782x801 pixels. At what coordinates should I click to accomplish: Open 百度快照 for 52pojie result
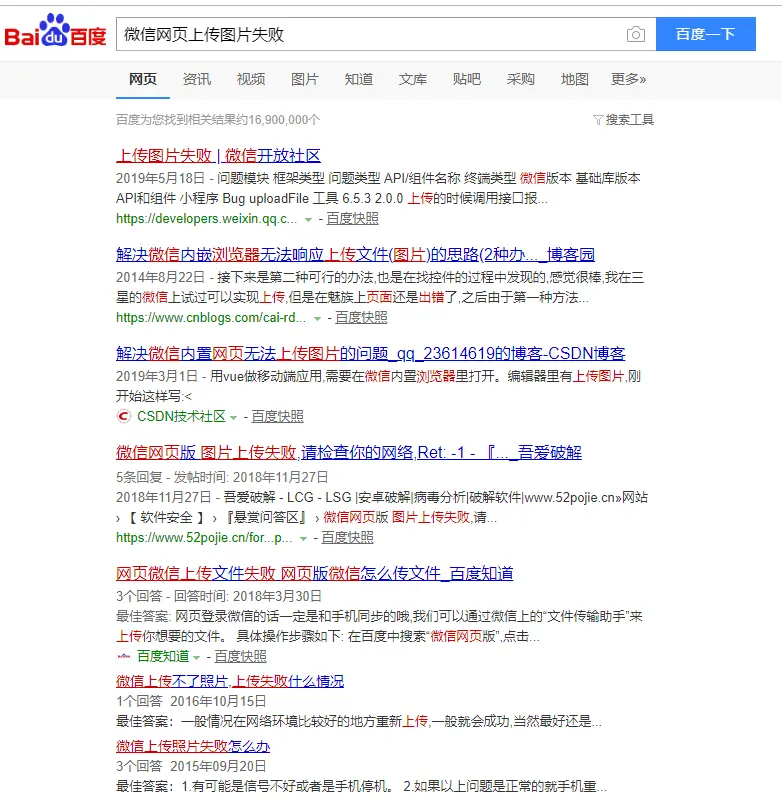pyautogui.click(x=347, y=537)
